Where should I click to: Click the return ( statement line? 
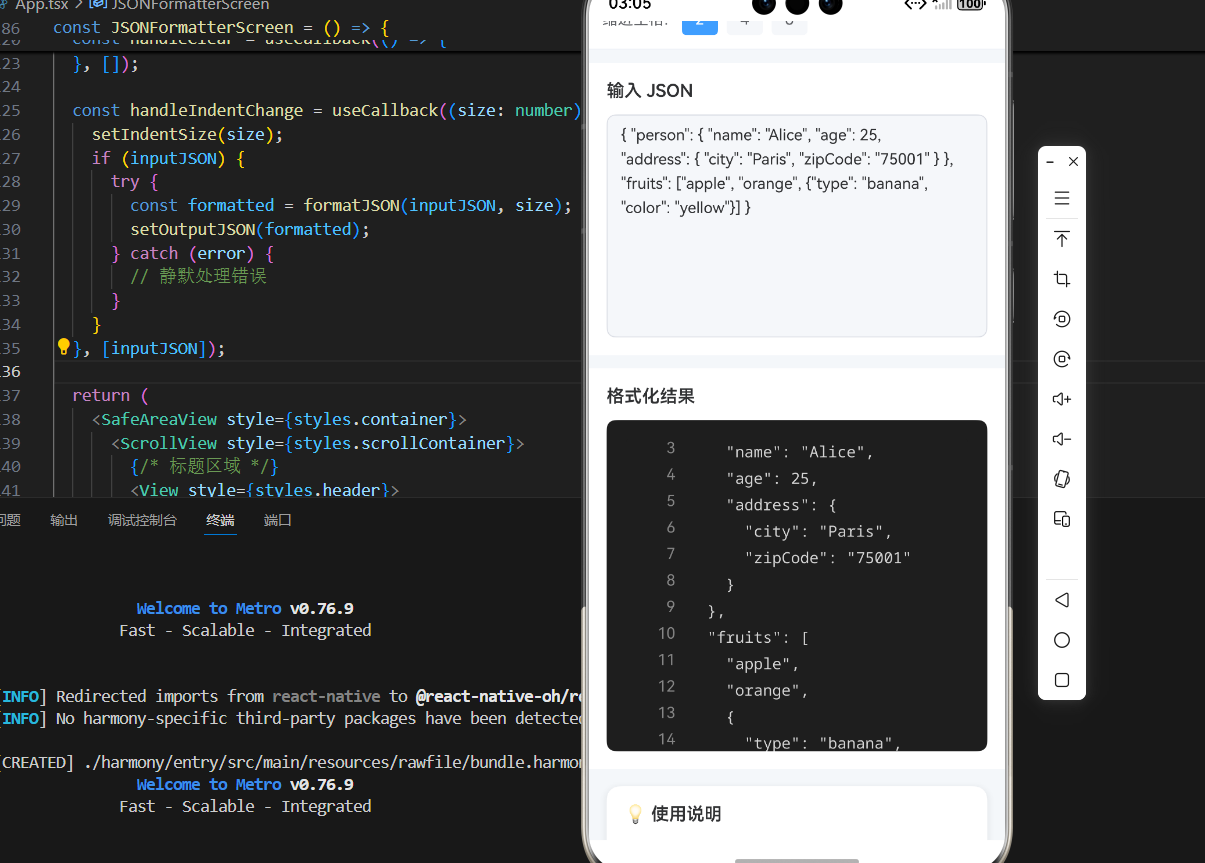[110, 395]
